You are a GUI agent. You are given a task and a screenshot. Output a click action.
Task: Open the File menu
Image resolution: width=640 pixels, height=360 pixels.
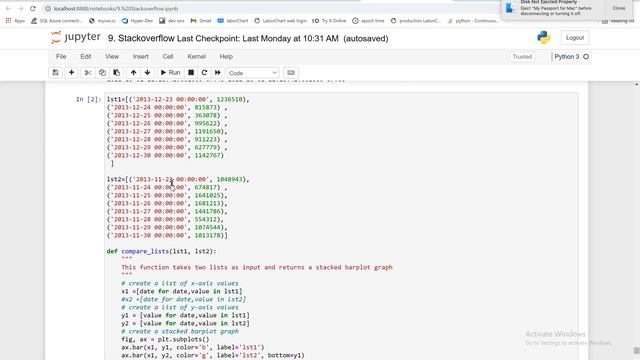pos(61,57)
